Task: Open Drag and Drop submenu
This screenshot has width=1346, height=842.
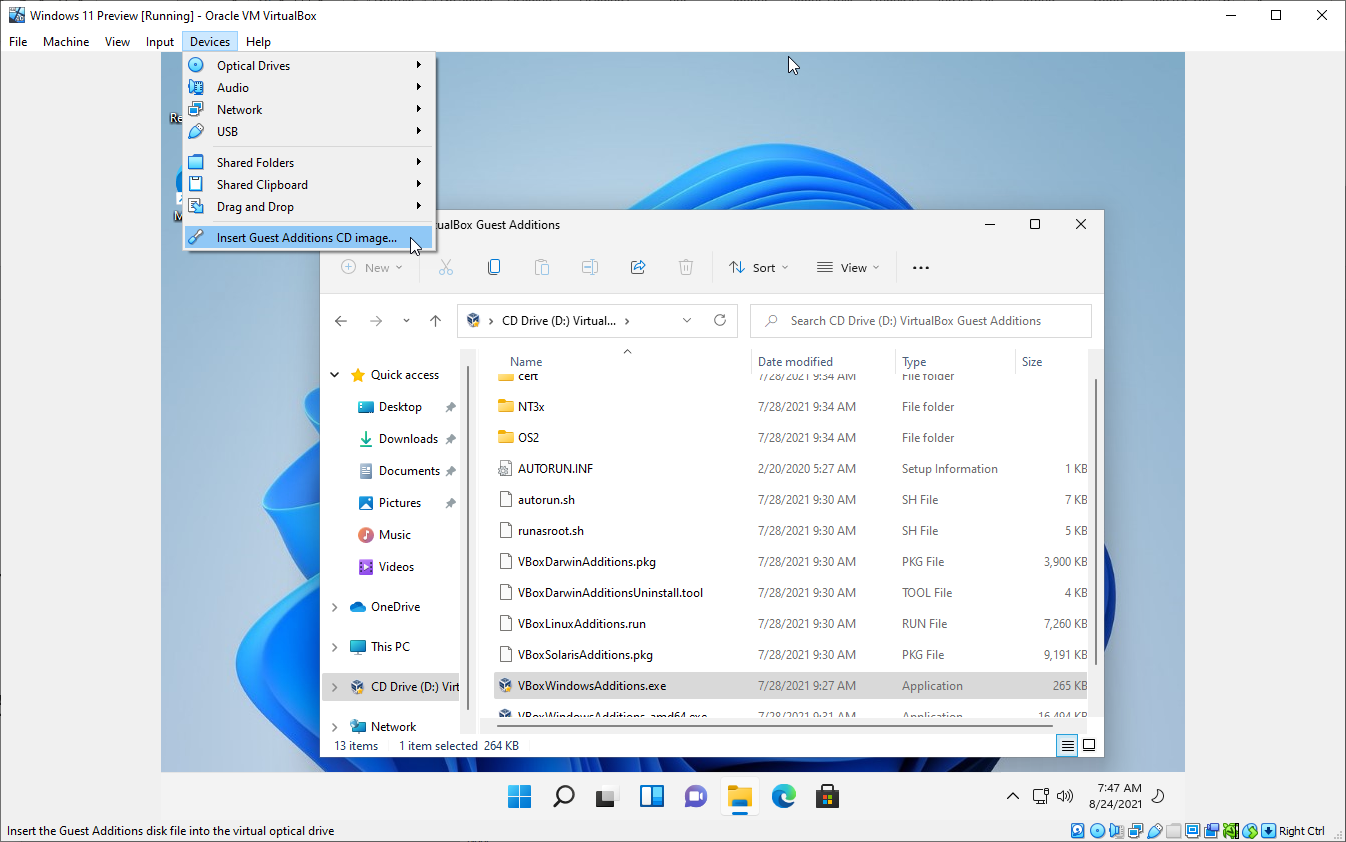Action: pos(309,206)
